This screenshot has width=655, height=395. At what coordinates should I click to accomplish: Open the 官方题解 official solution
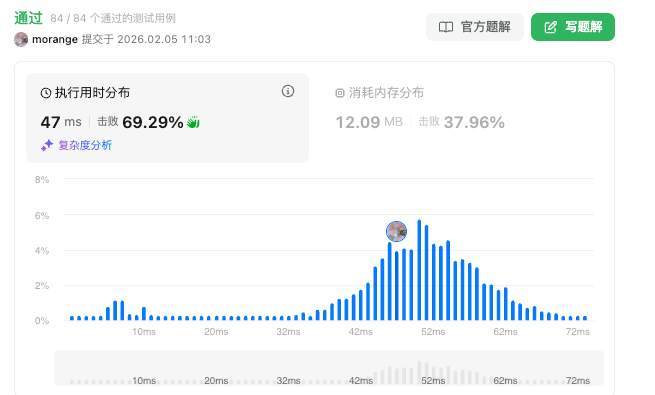coord(475,27)
